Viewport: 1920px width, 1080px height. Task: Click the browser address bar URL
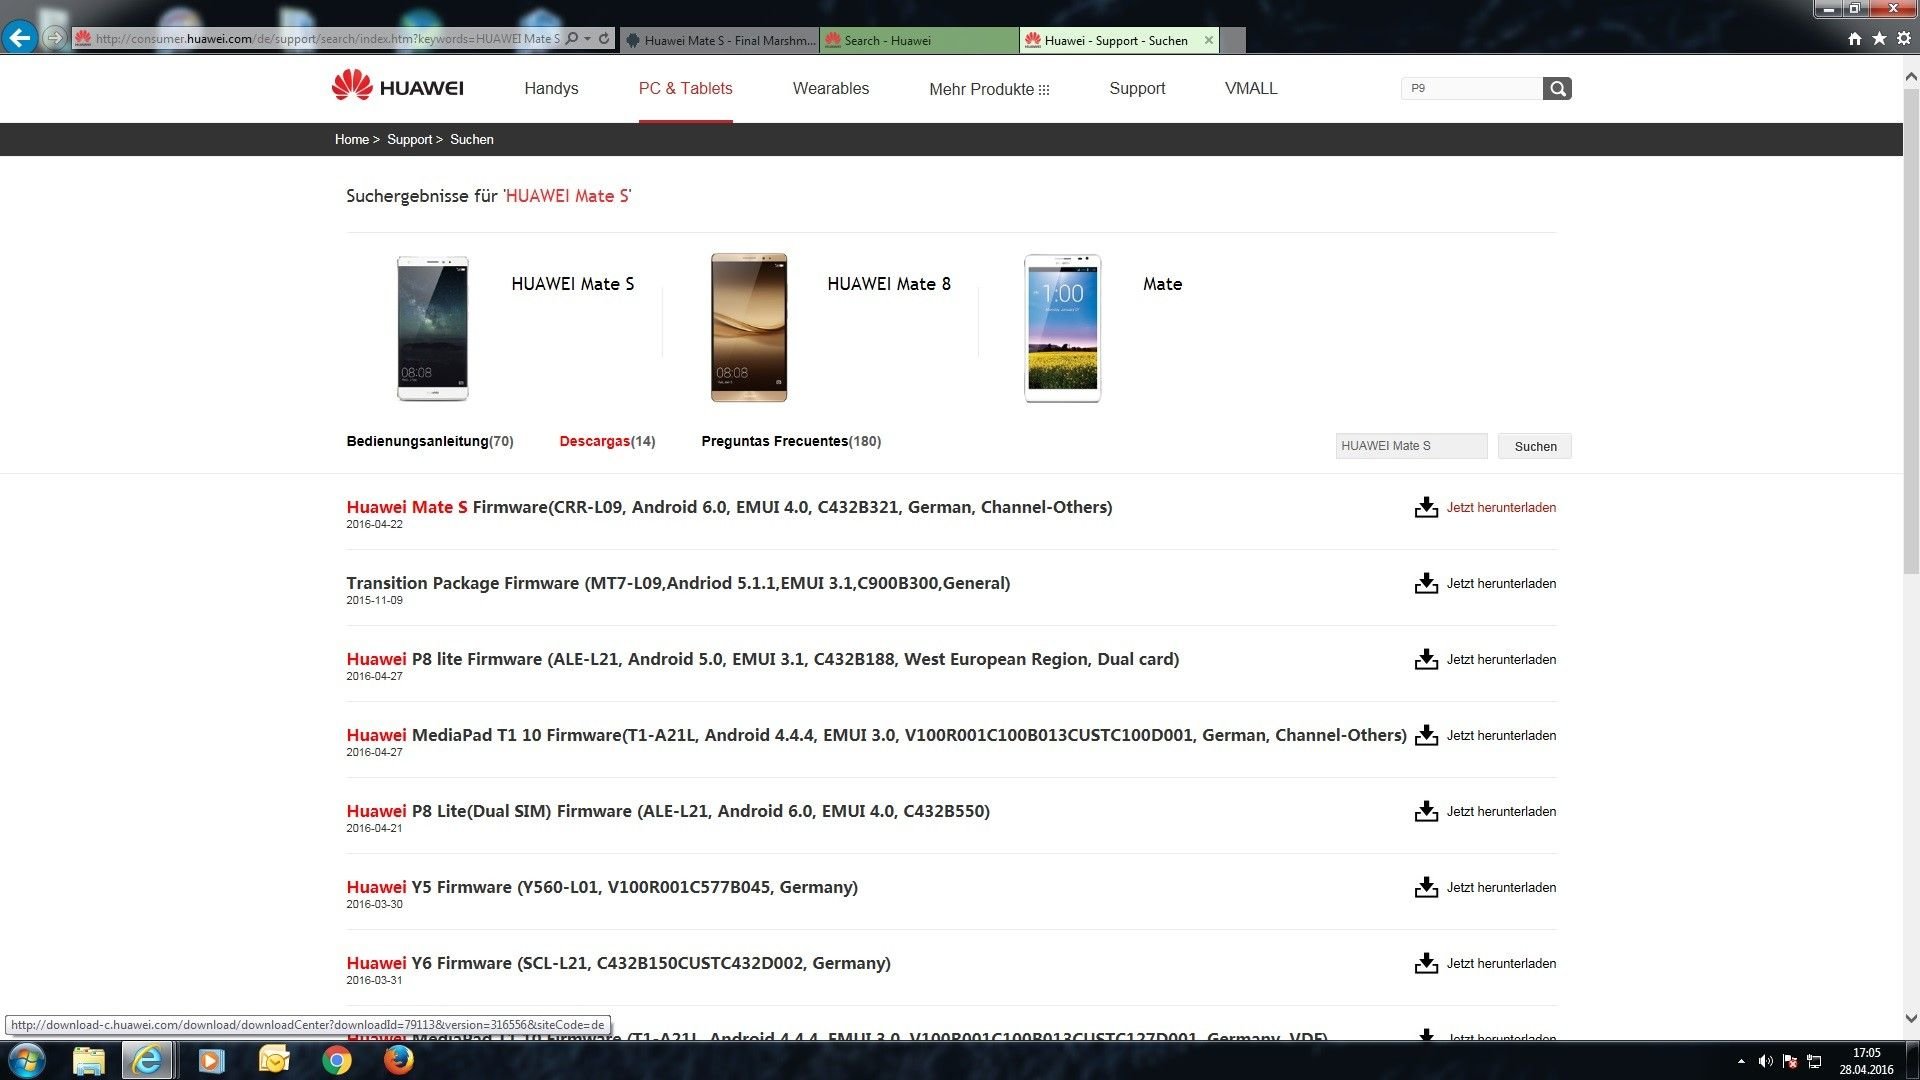tap(327, 39)
